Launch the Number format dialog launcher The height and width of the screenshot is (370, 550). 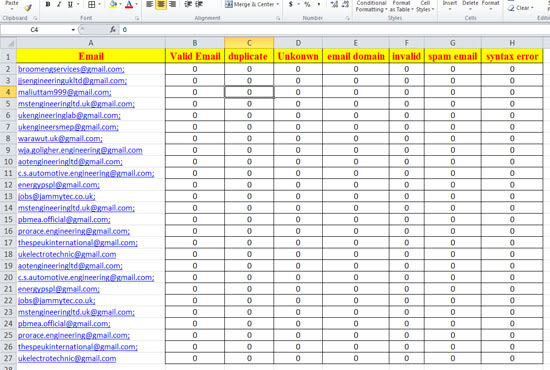[348, 18]
